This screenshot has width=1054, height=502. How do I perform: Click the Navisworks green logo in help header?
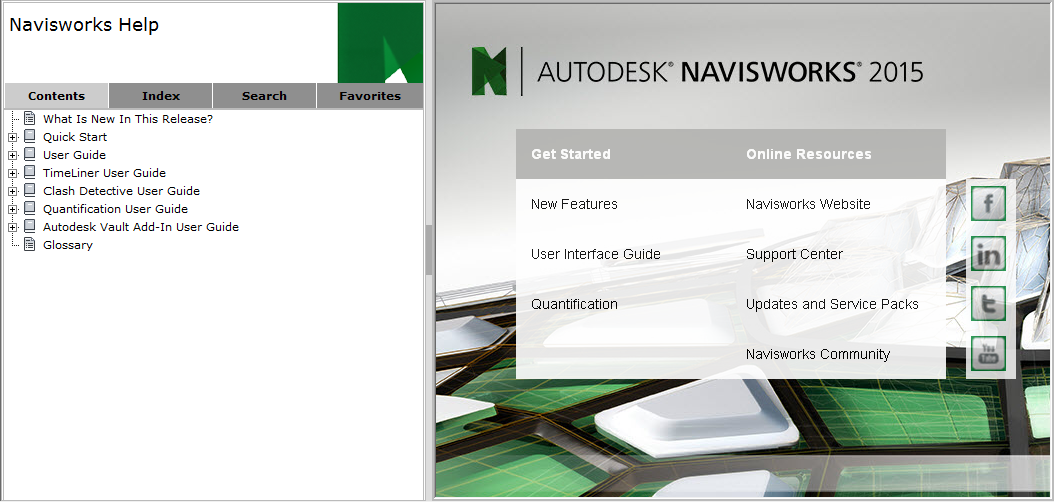pos(380,42)
